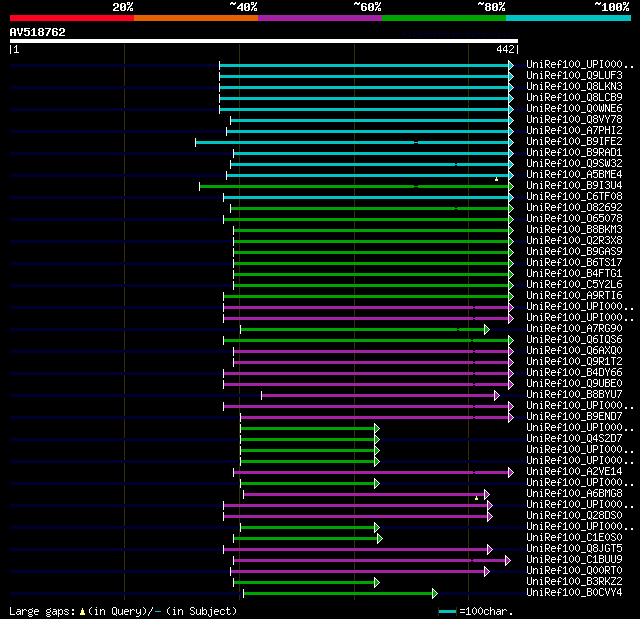
Task: Open the UniRef100_Q9LUF3 hit label
Action: coord(574,75)
